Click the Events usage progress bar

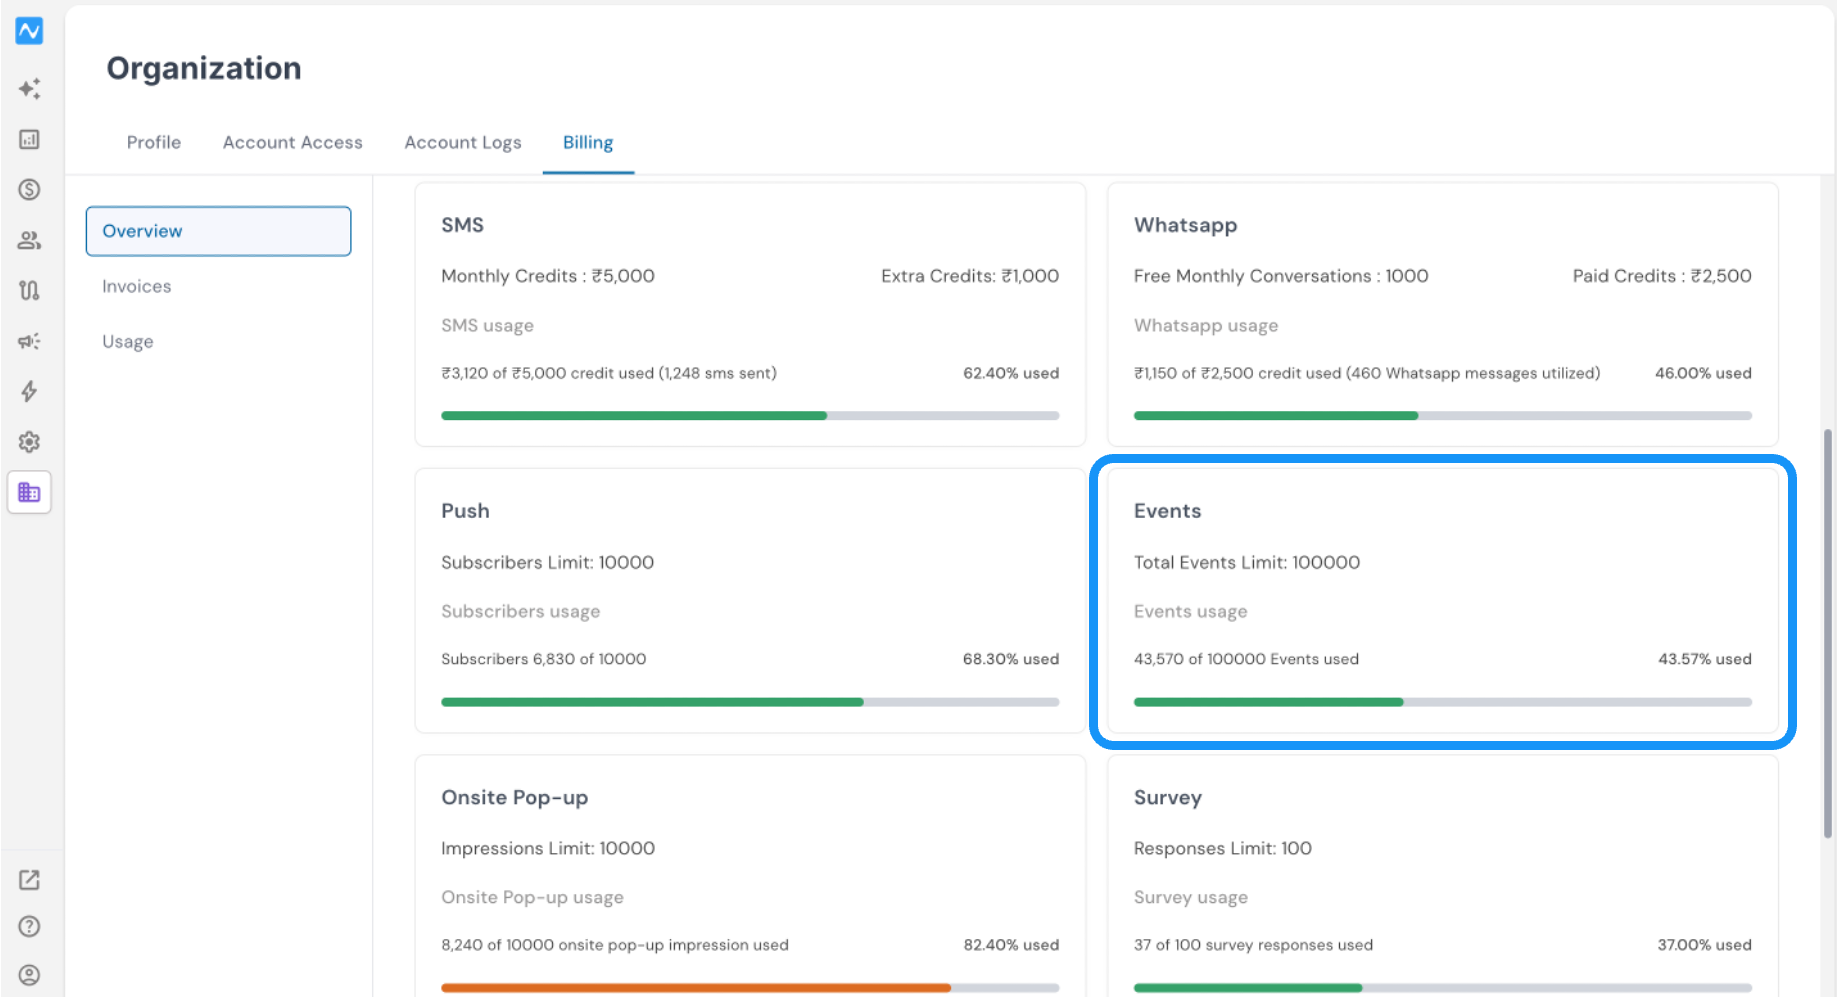(1442, 702)
